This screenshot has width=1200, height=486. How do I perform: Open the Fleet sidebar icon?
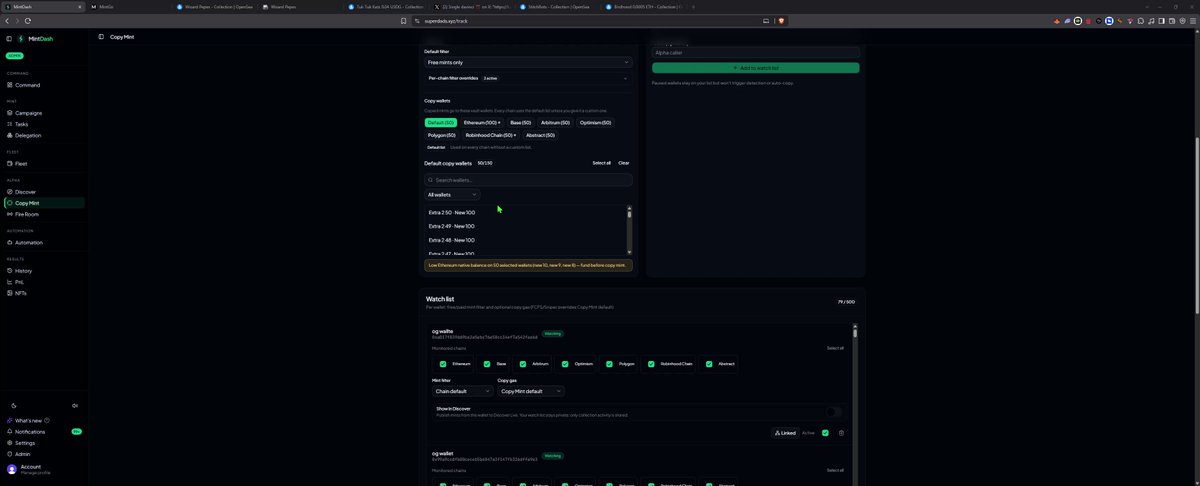(x=9, y=163)
